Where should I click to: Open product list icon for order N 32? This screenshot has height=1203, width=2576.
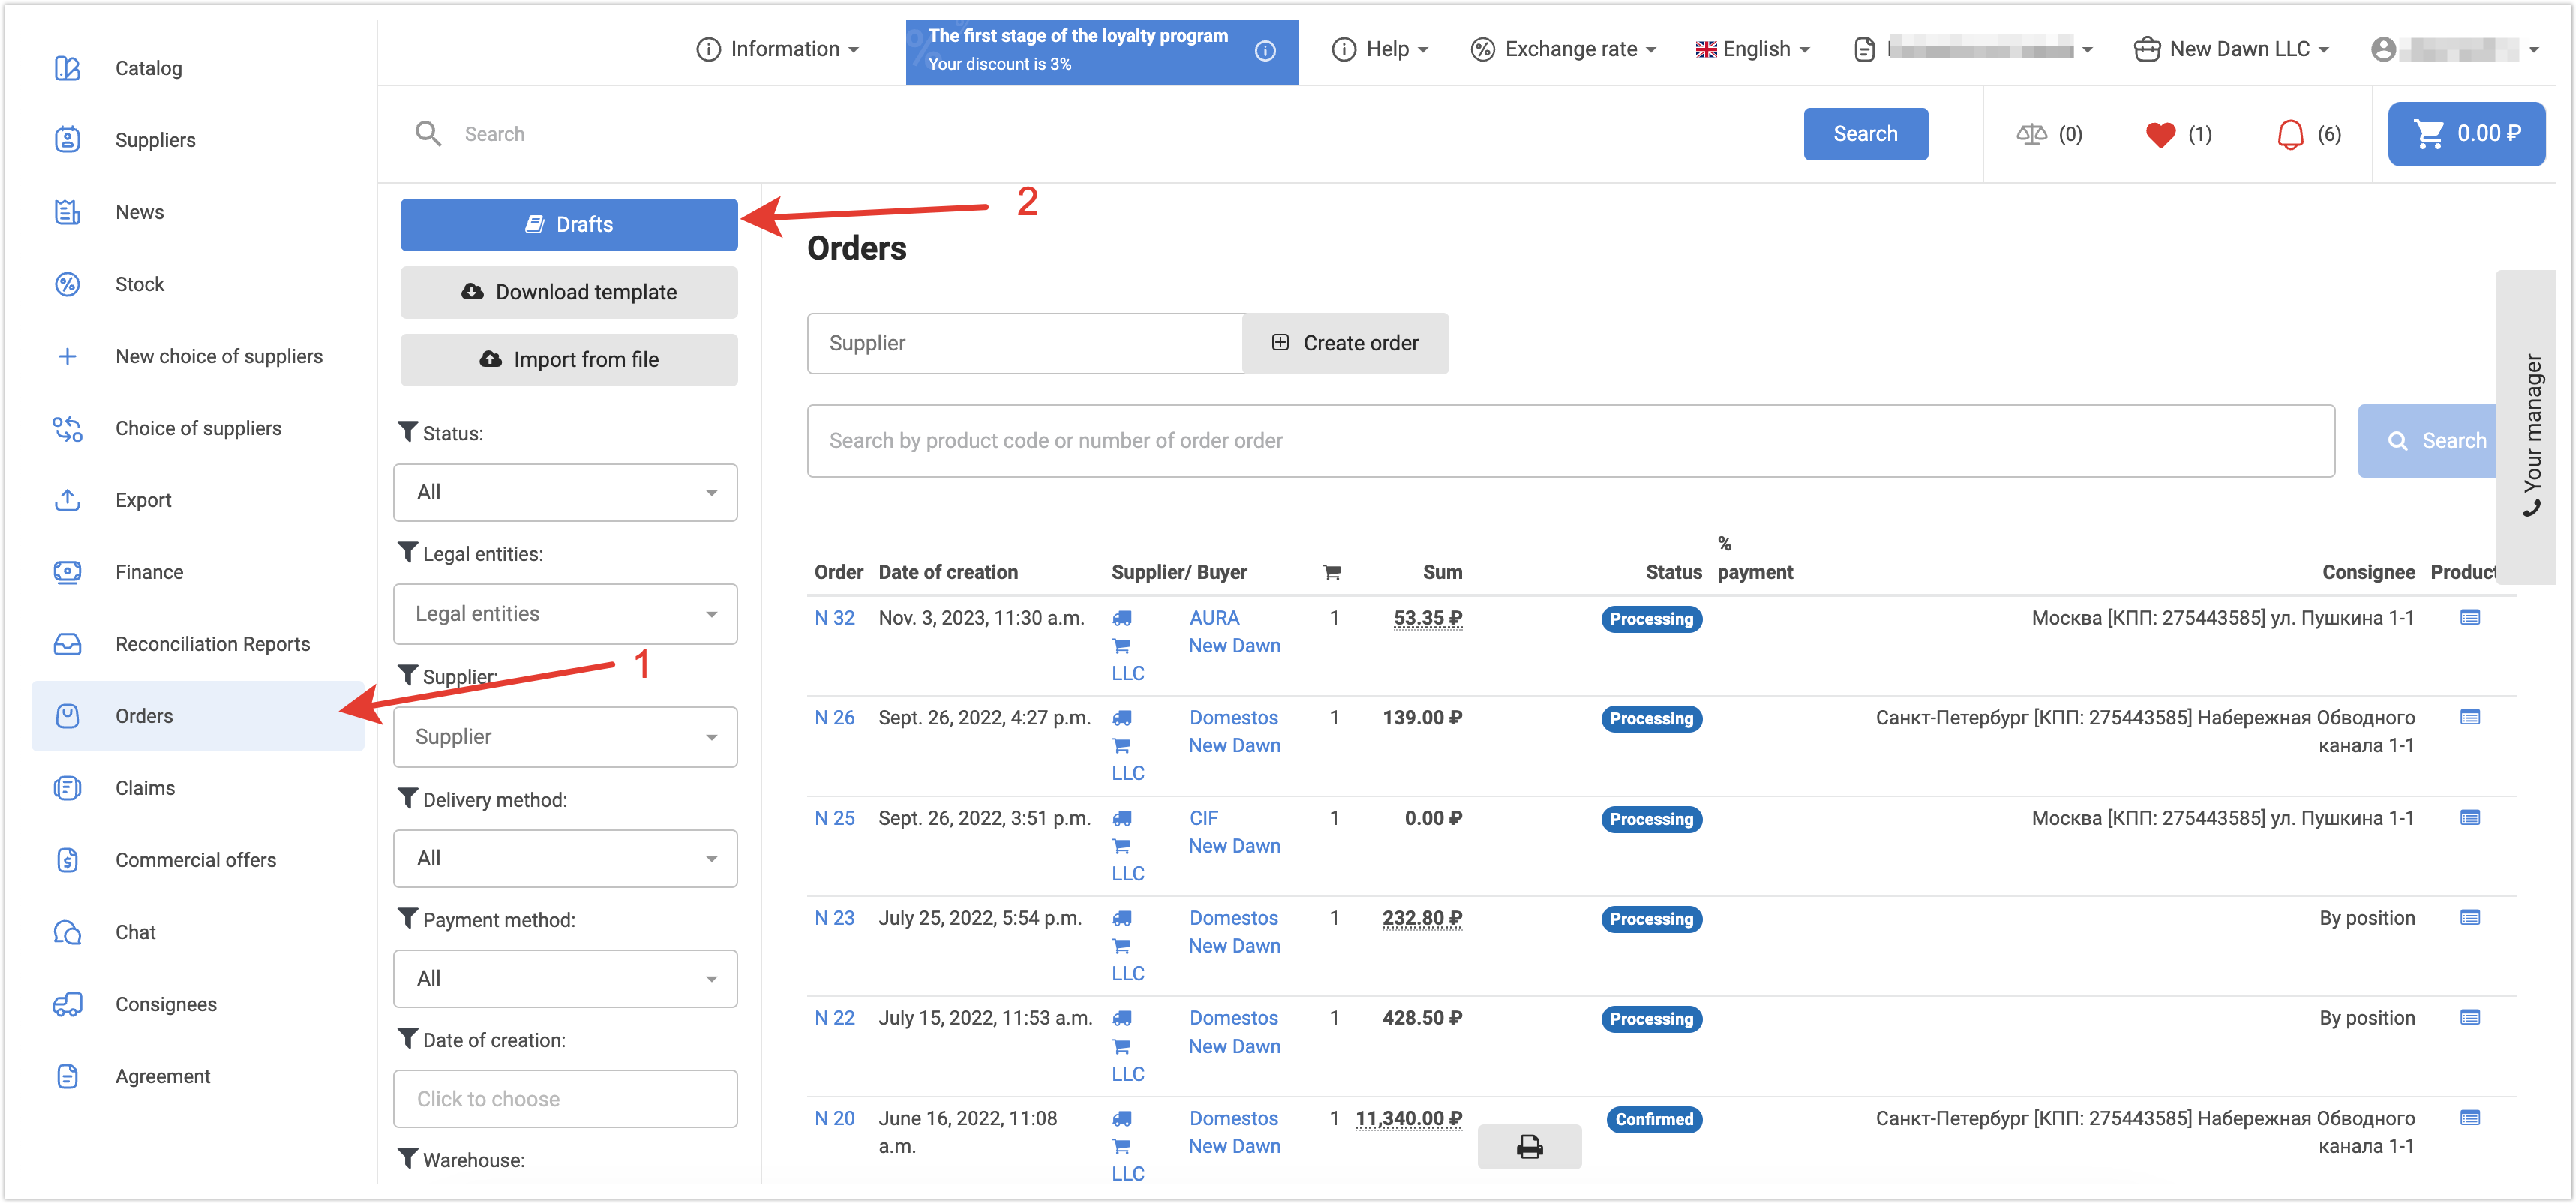(x=2469, y=618)
